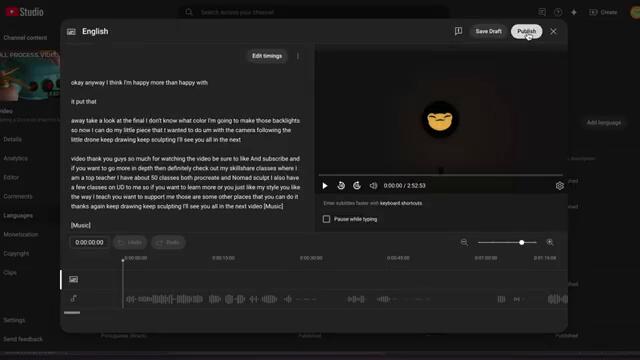Open the keyboard shortcuts link

(401, 203)
